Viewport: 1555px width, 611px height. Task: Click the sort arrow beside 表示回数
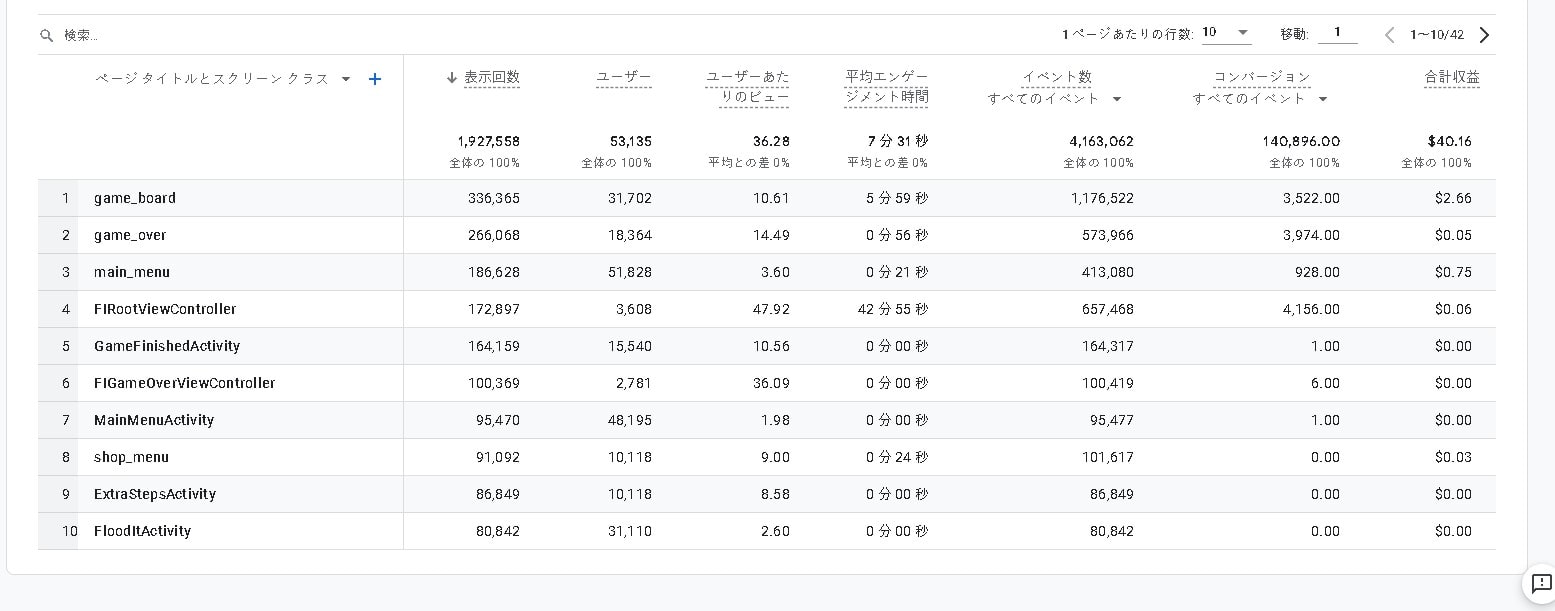452,78
